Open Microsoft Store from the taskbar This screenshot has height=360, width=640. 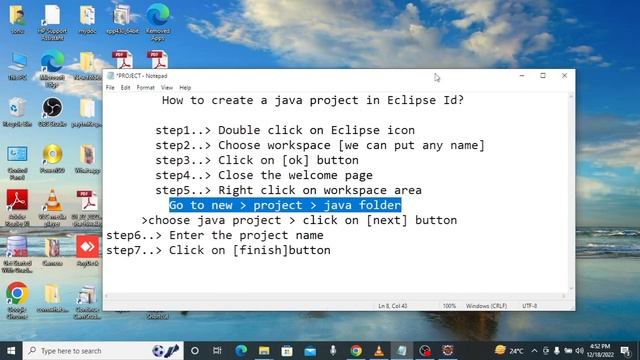pyautogui.click(x=287, y=351)
